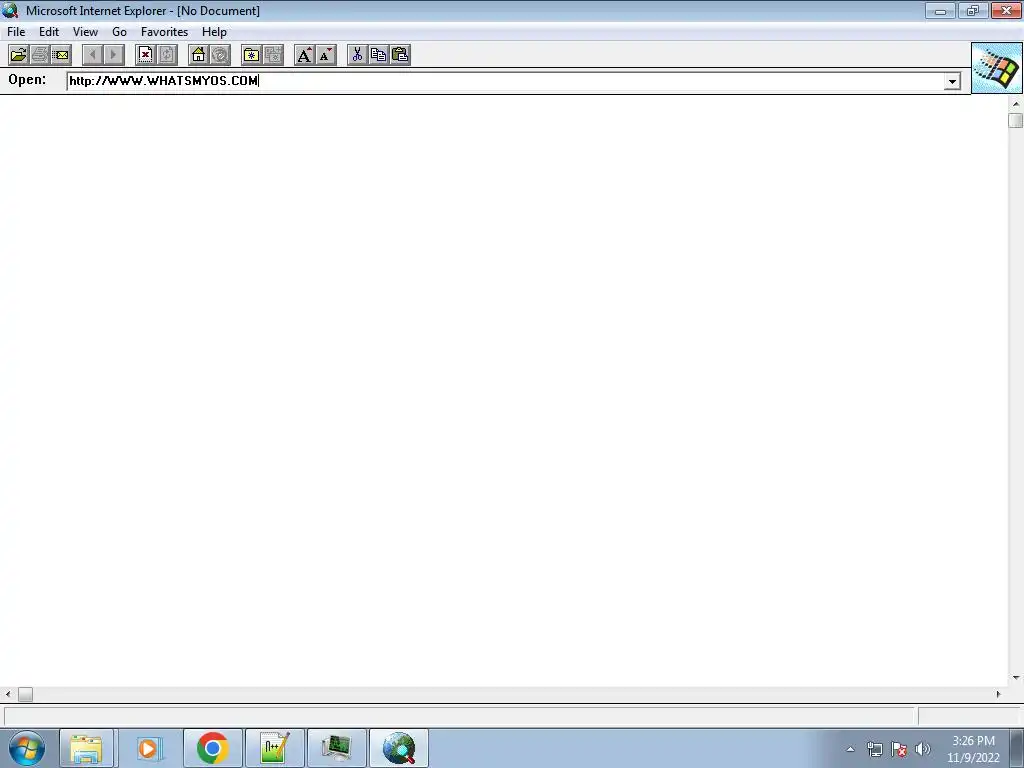Click the title bar Internet Explorer icon

click(x=10, y=10)
